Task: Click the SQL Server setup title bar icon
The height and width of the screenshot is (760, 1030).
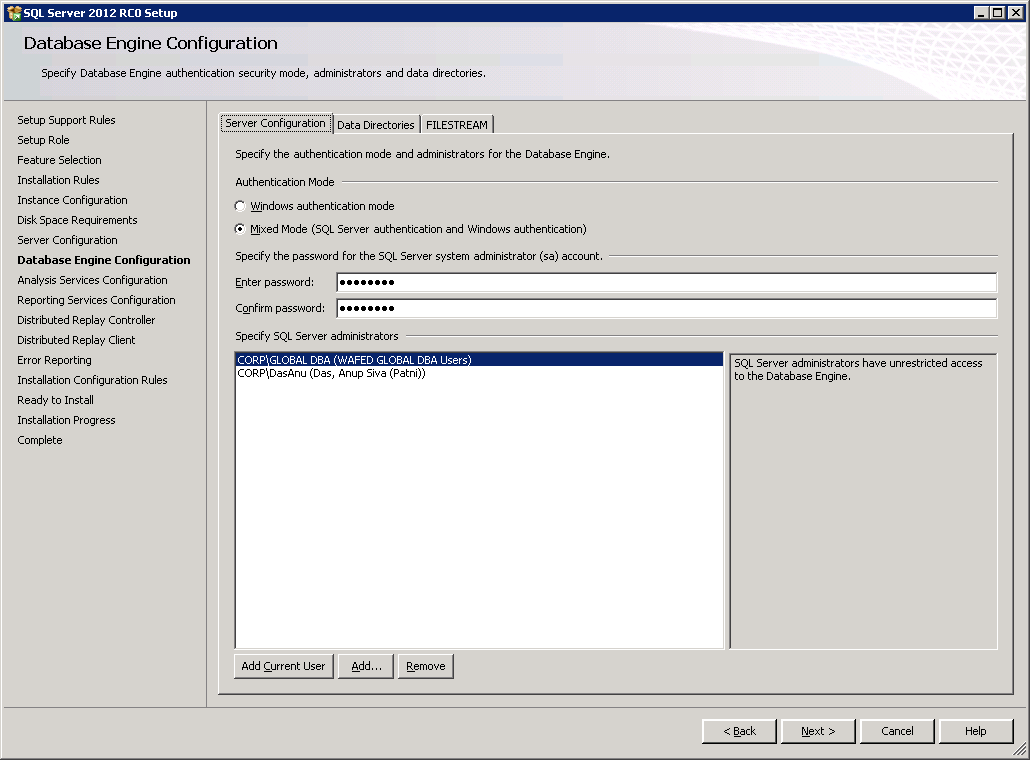Action: (13, 12)
